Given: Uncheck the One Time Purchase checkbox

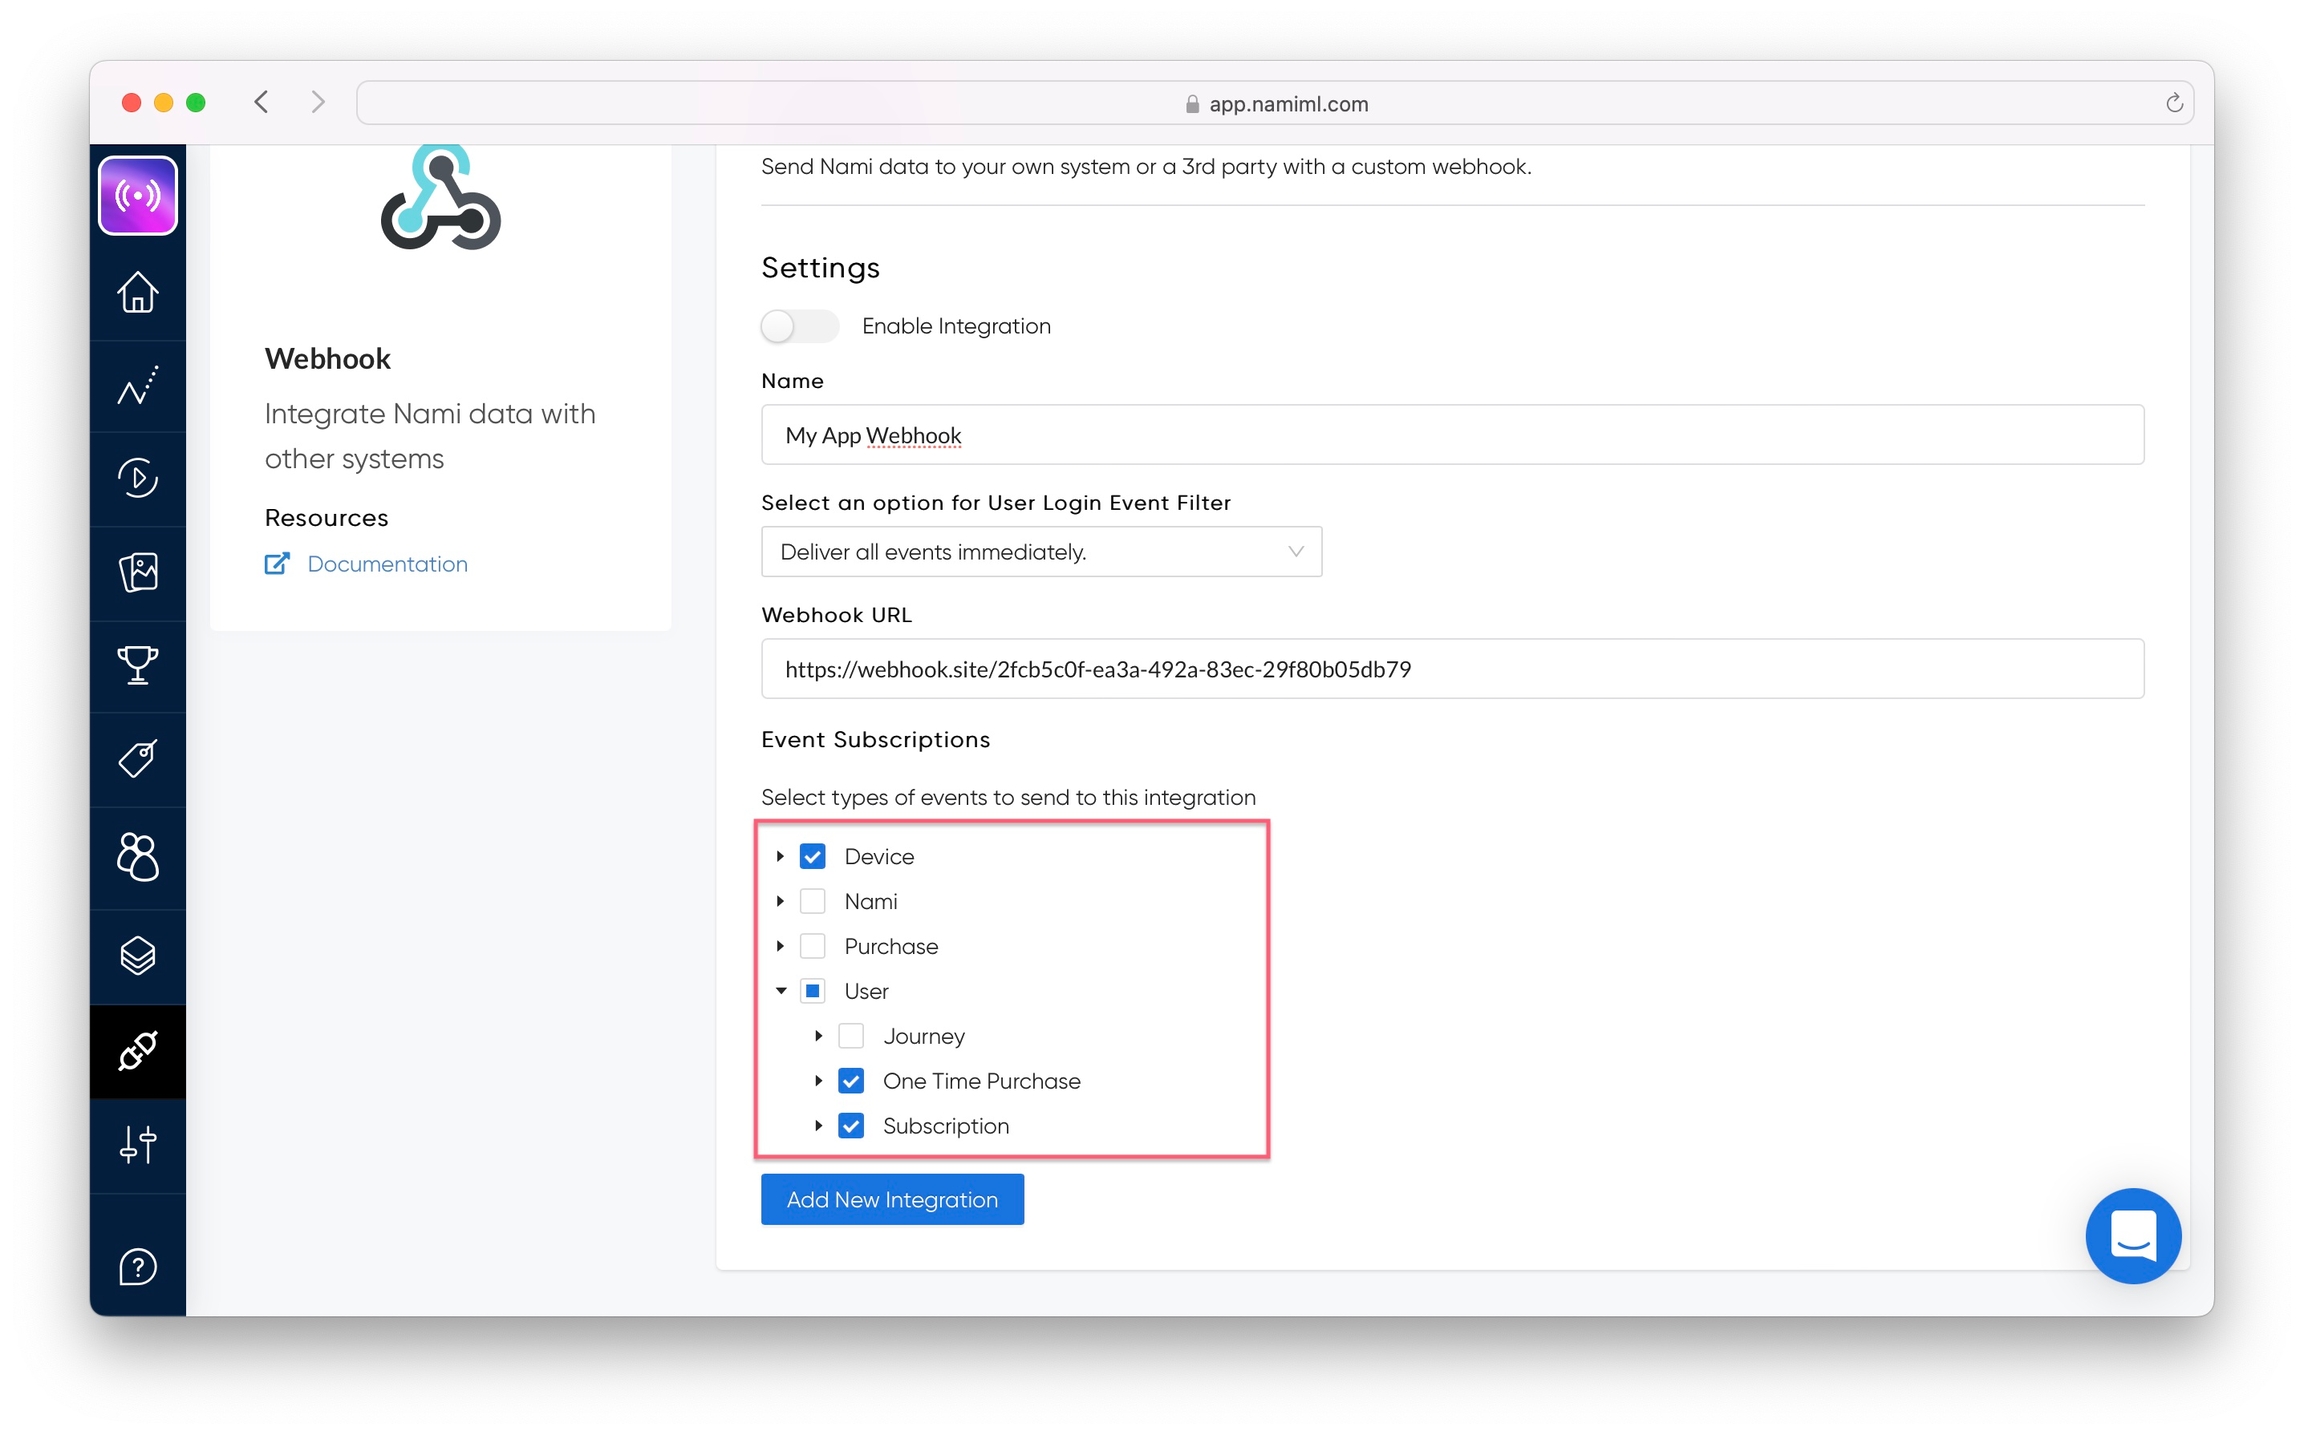Looking at the screenshot, I should coord(851,1082).
